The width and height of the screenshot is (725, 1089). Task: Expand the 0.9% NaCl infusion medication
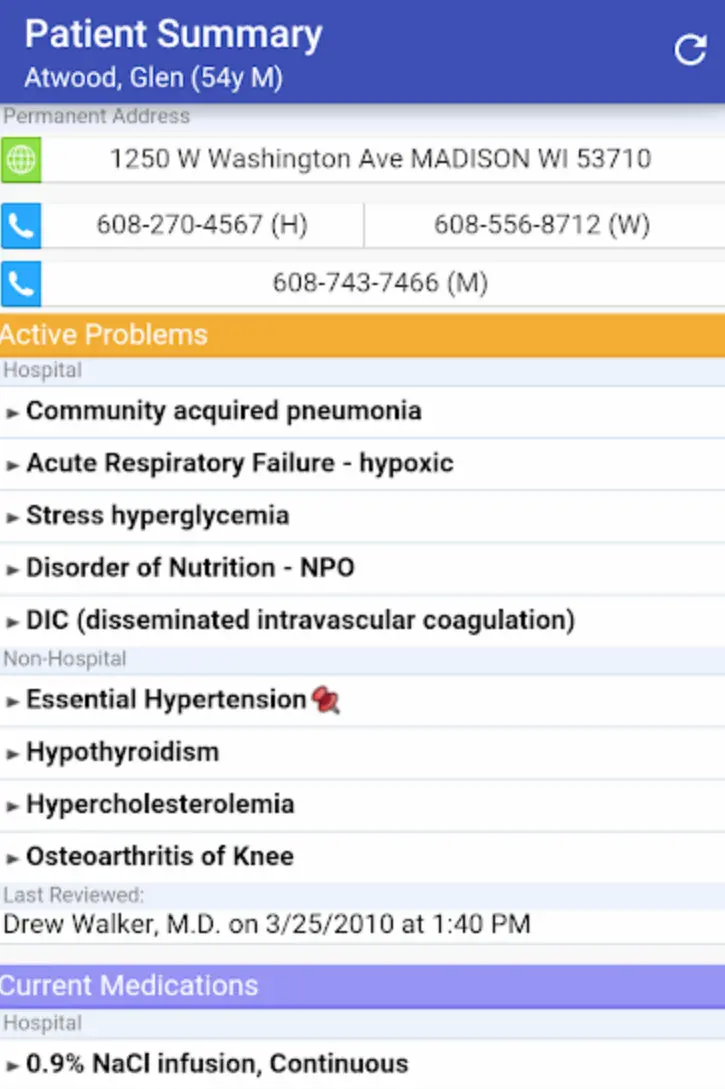pyautogui.click(x=216, y=1063)
